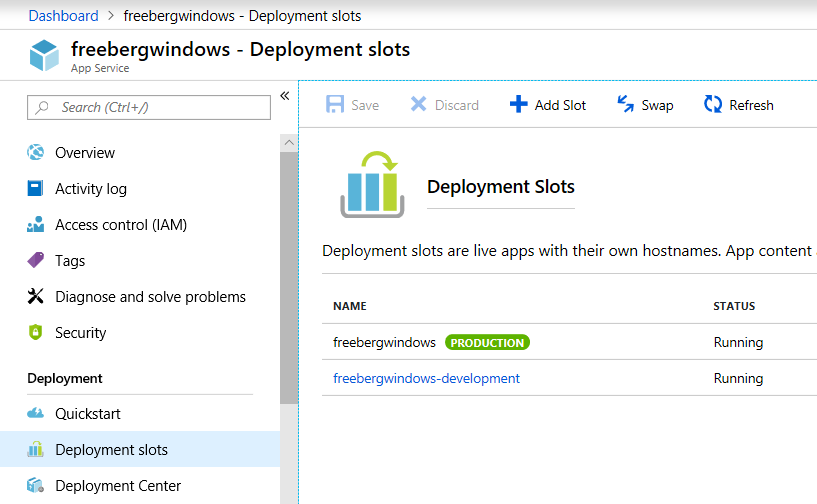This screenshot has width=817, height=504.
Task: Click the App Service subtitle
Action: point(100,68)
